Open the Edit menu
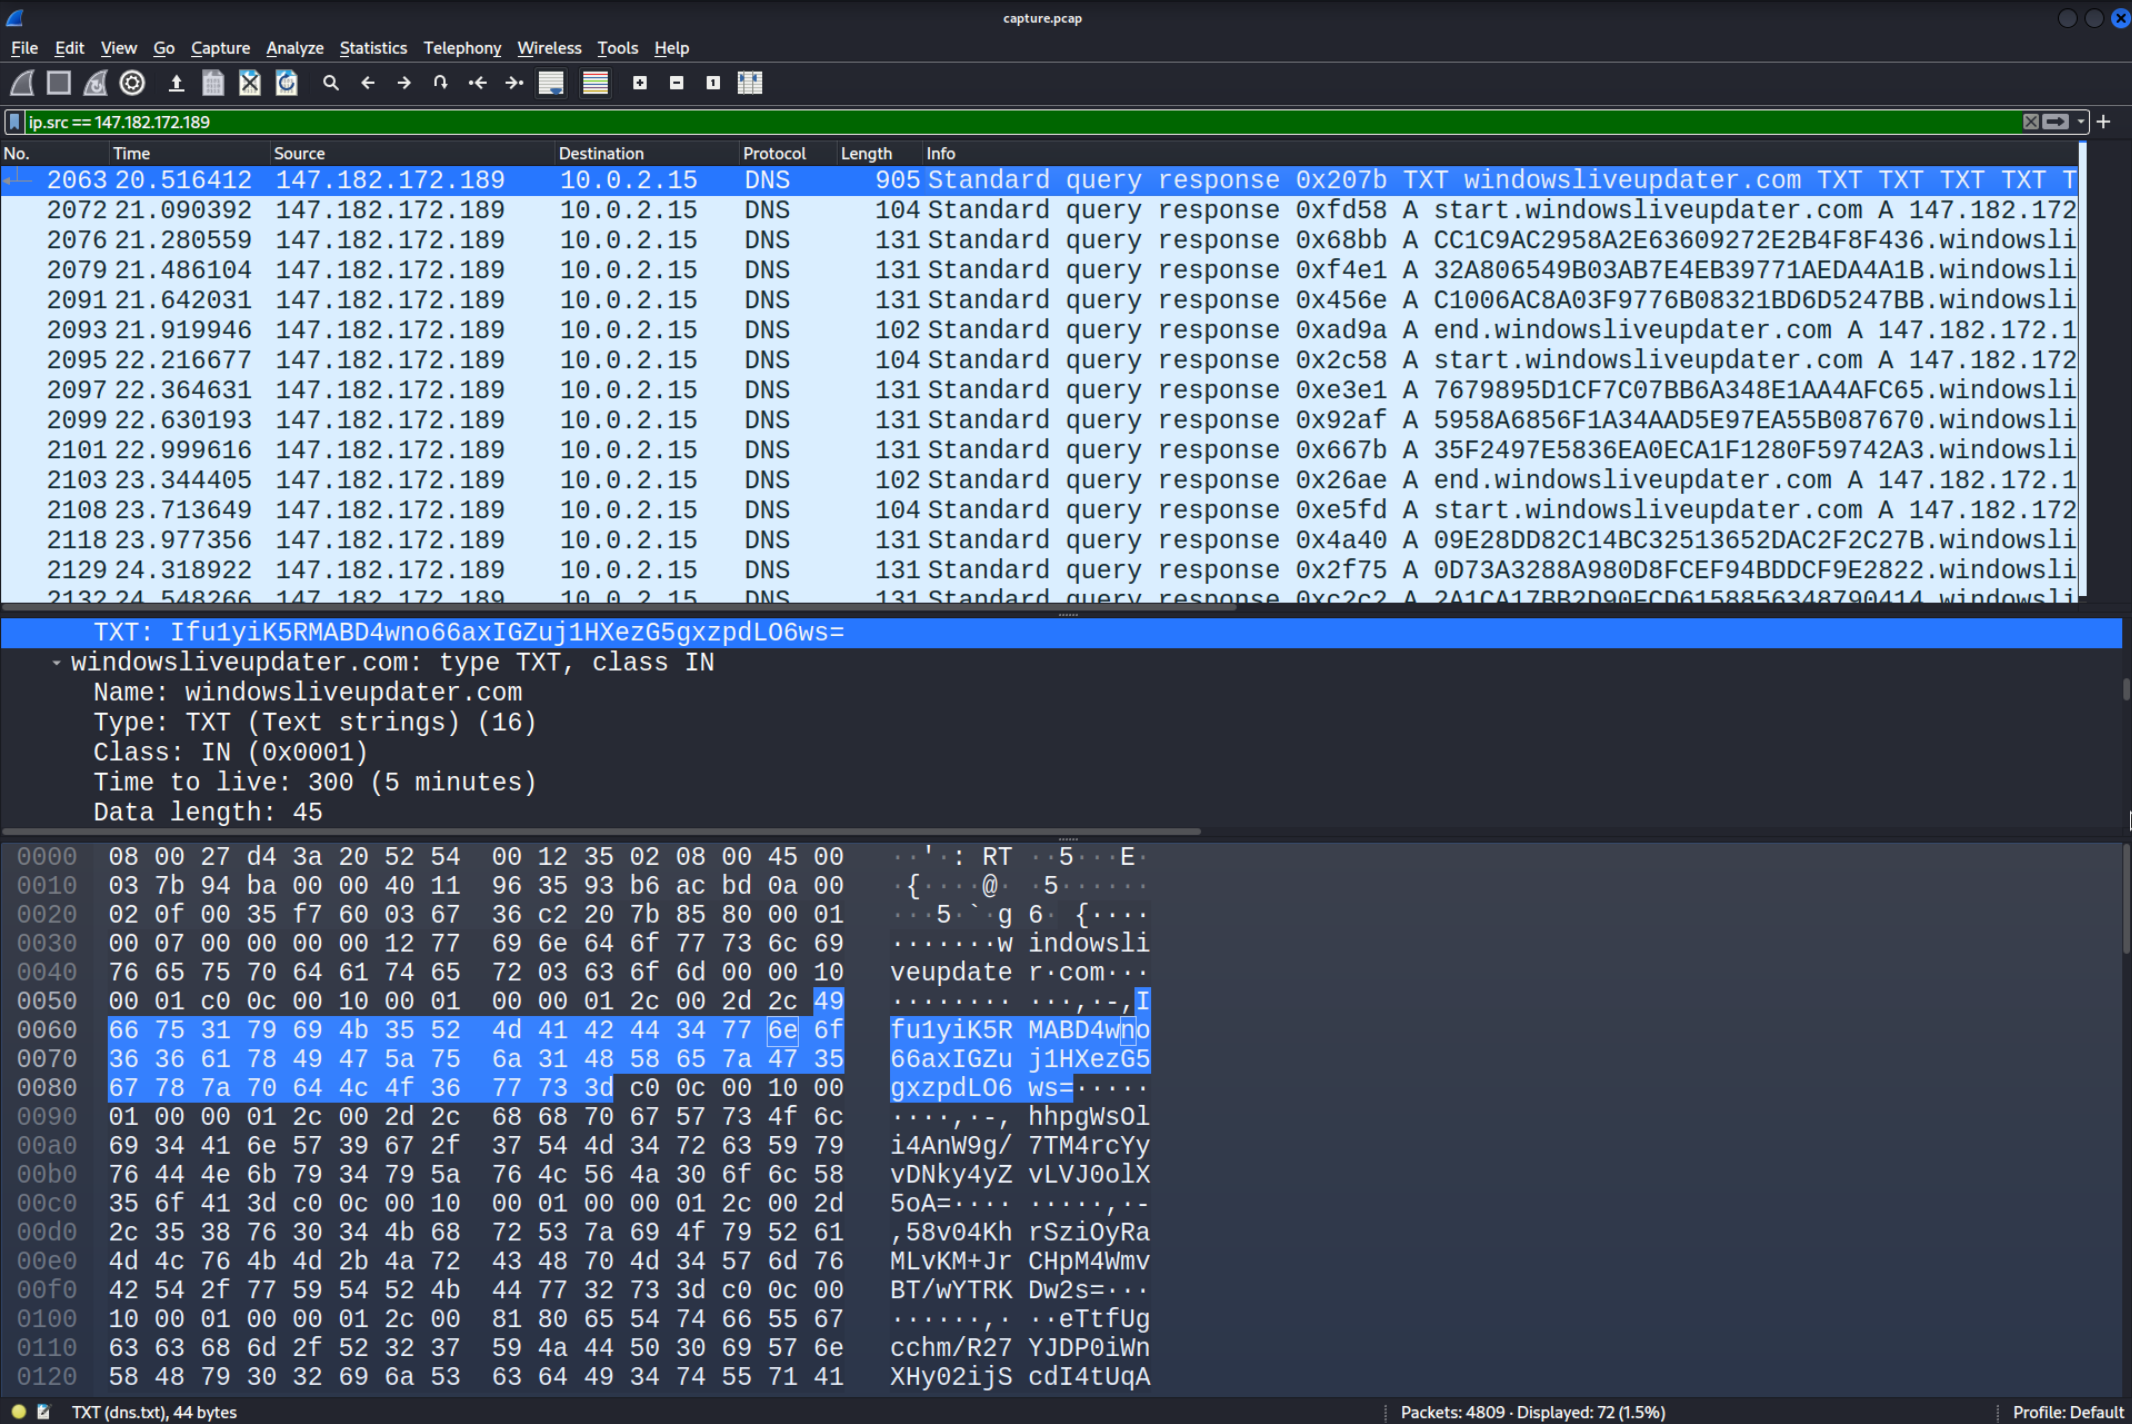2132x1424 pixels. (x=69, y=48)
